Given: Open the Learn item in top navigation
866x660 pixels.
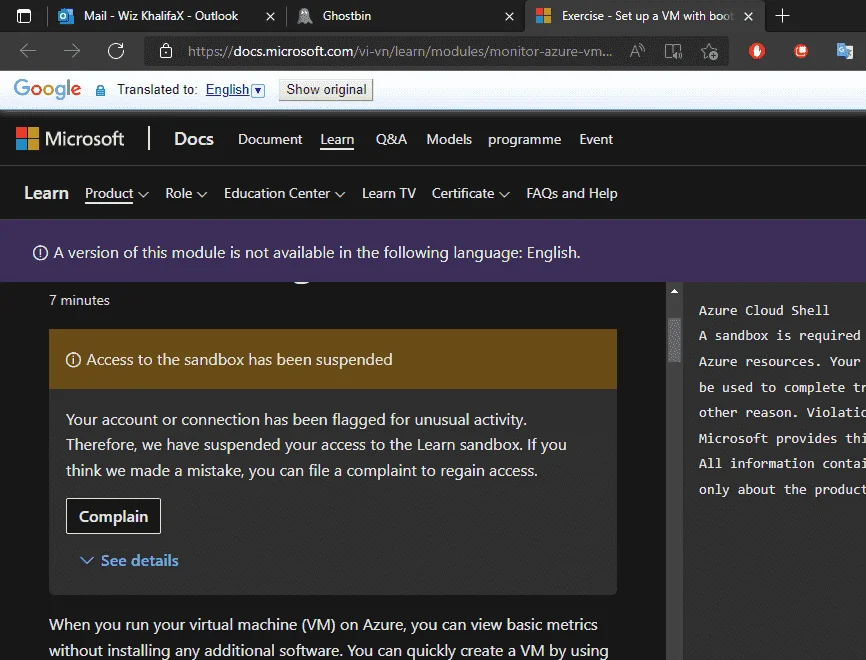Looking at the screenshot, I should 337,139.
